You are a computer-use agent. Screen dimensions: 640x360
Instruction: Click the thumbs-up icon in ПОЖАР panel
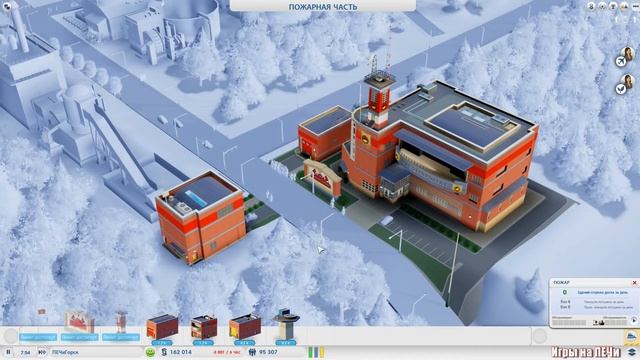602,322
